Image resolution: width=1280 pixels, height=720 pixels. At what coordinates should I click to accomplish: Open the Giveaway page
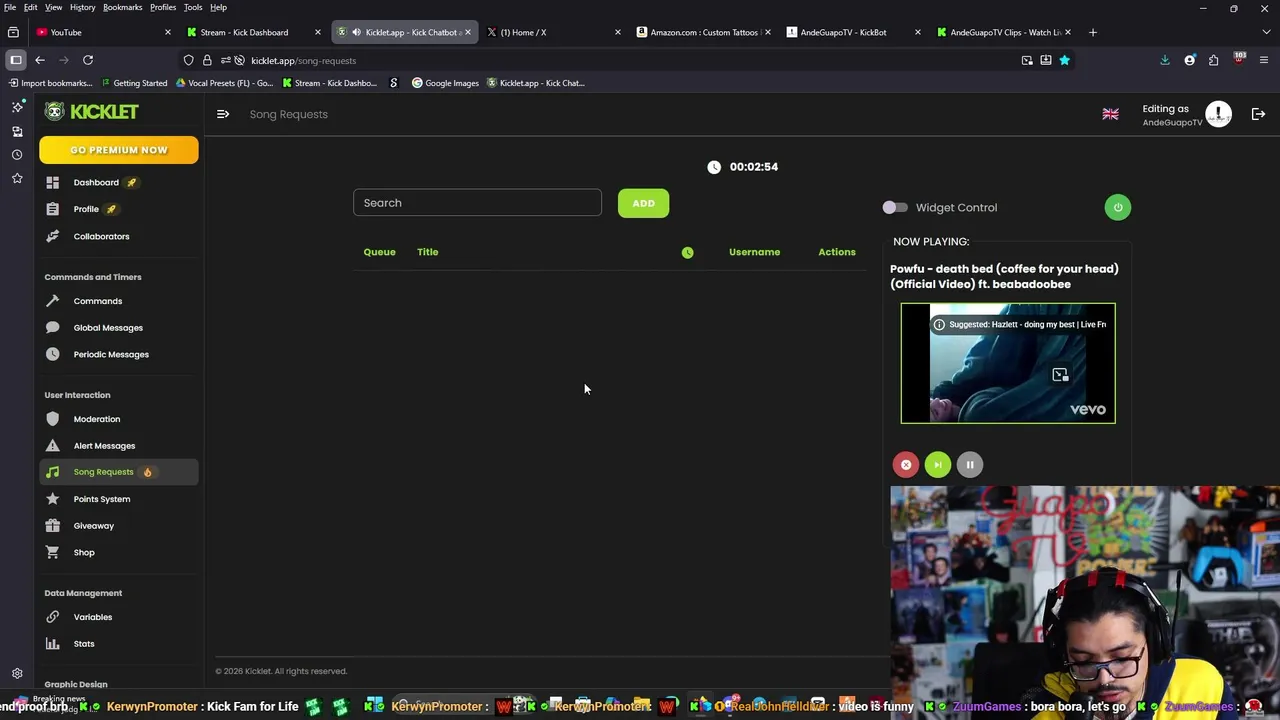(x=118, y=526)
